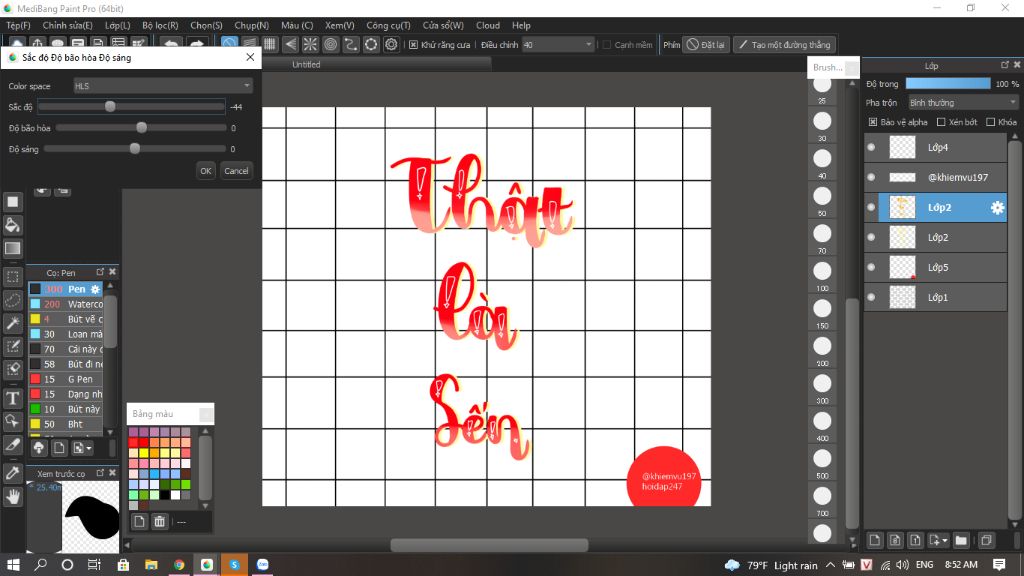
Task: Hide the Lớp5 layer
Action: [x=871, y=267]
